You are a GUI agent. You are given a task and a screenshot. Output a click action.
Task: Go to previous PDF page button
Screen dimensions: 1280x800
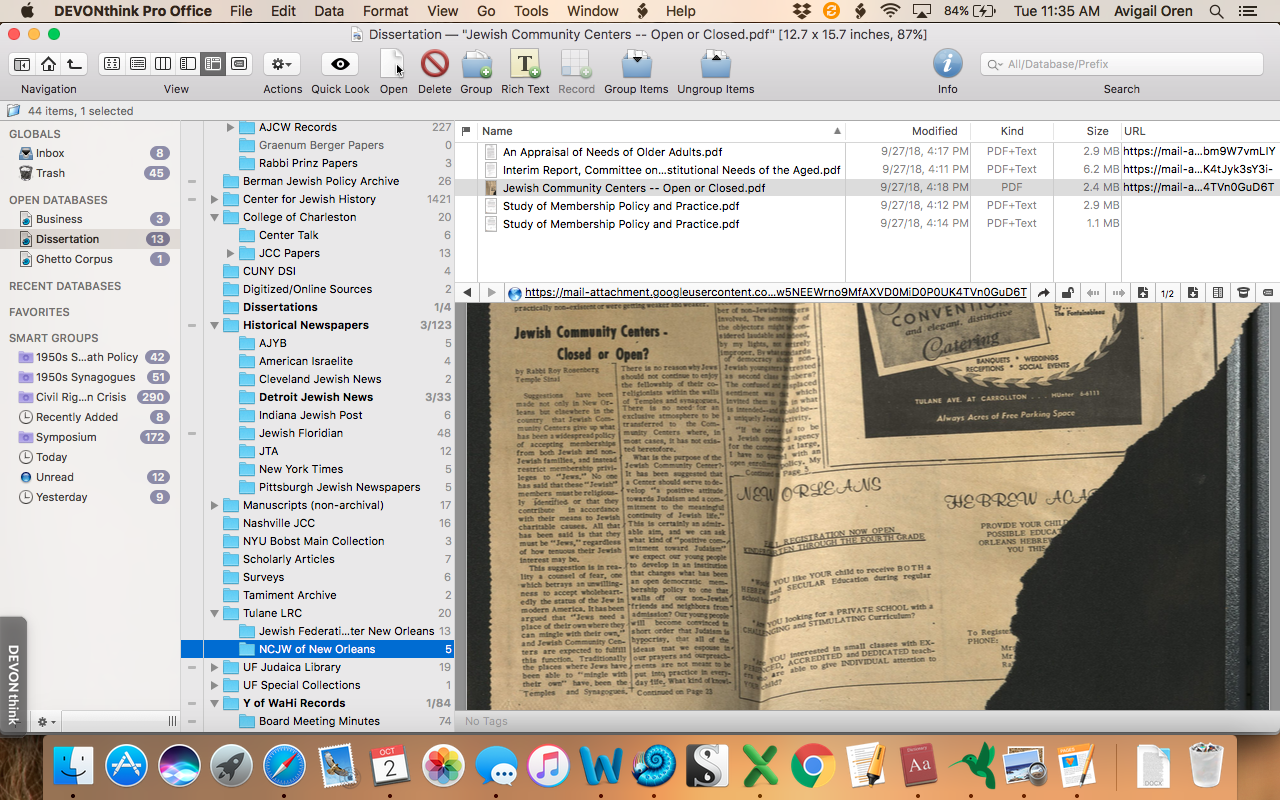coord(1143,293)
